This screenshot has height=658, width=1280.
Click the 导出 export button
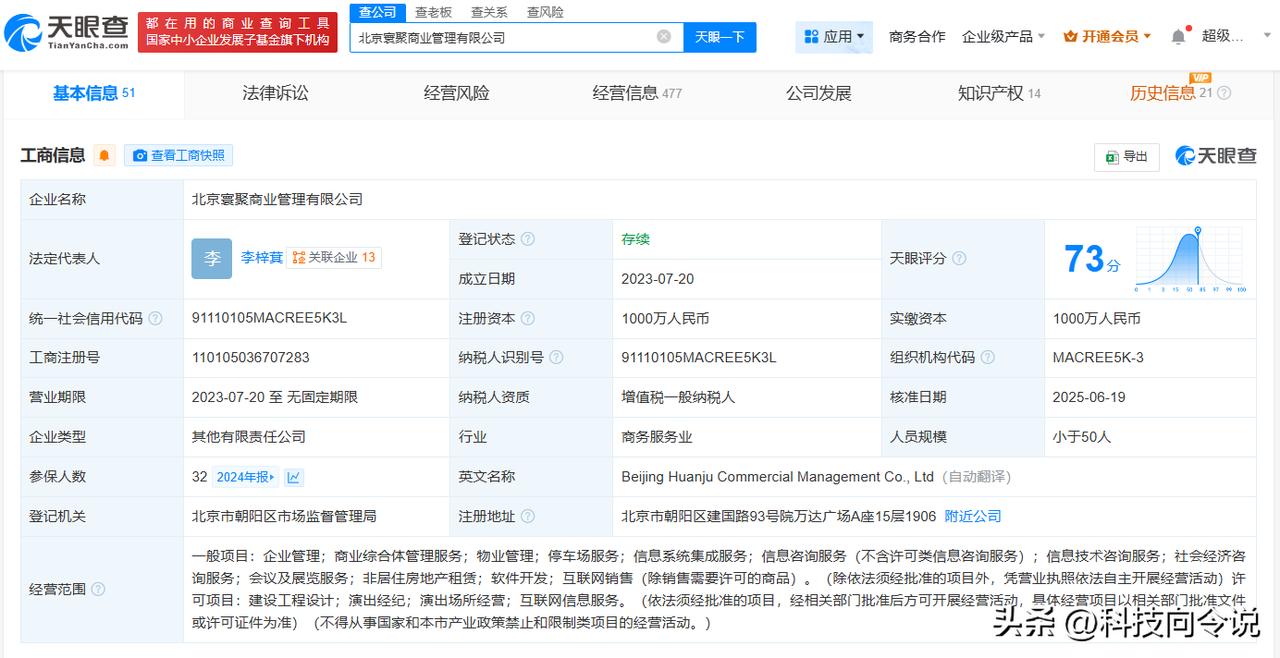coord(1127,157)
